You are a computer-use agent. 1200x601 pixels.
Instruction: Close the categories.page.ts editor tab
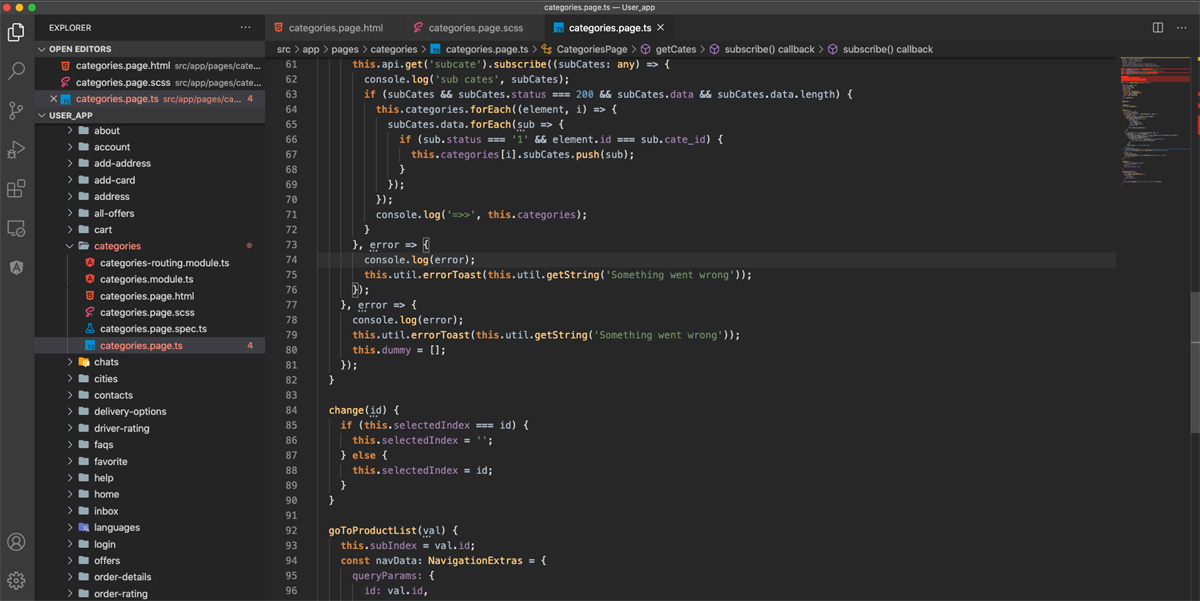click(x=661, y=28)
